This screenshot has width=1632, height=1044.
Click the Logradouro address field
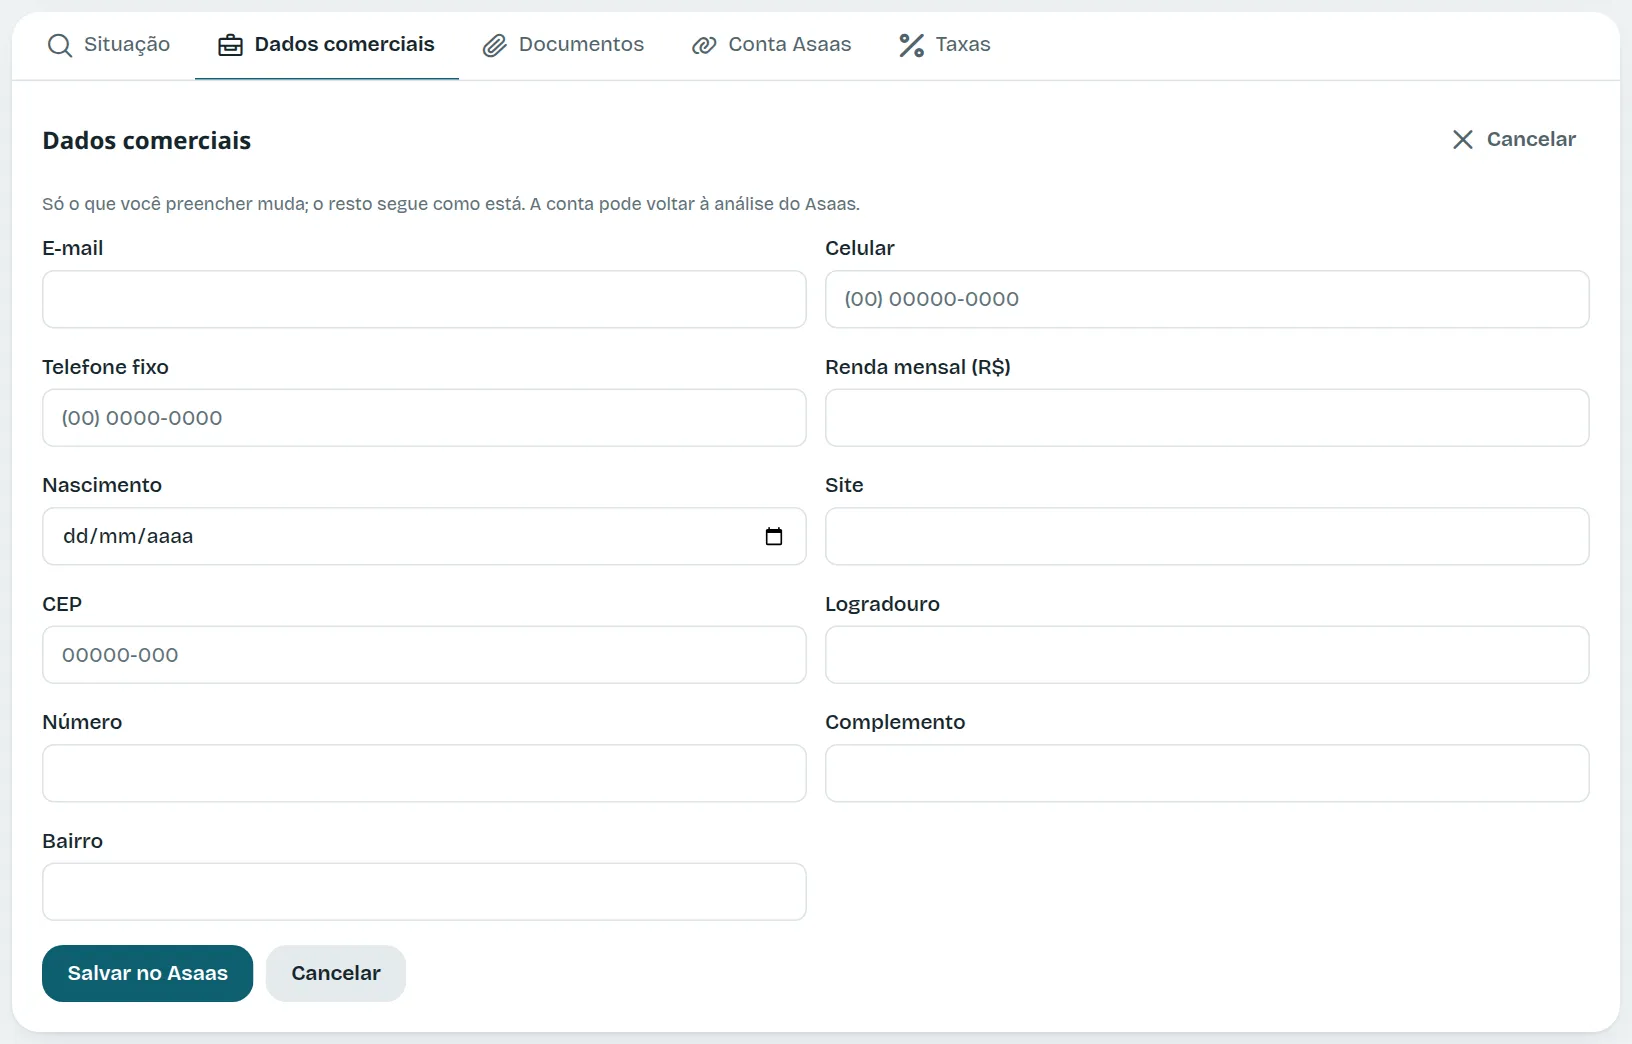pos(1207,655)
